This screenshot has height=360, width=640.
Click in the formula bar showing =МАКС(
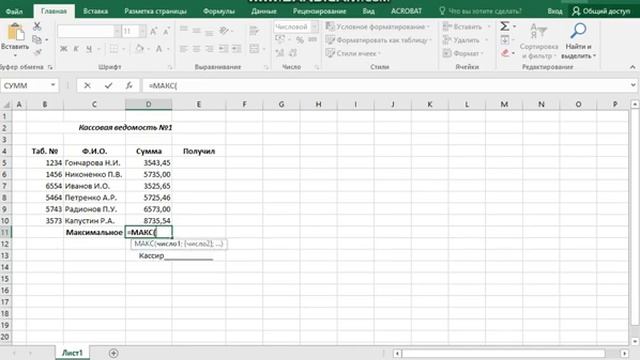(386, 85)
